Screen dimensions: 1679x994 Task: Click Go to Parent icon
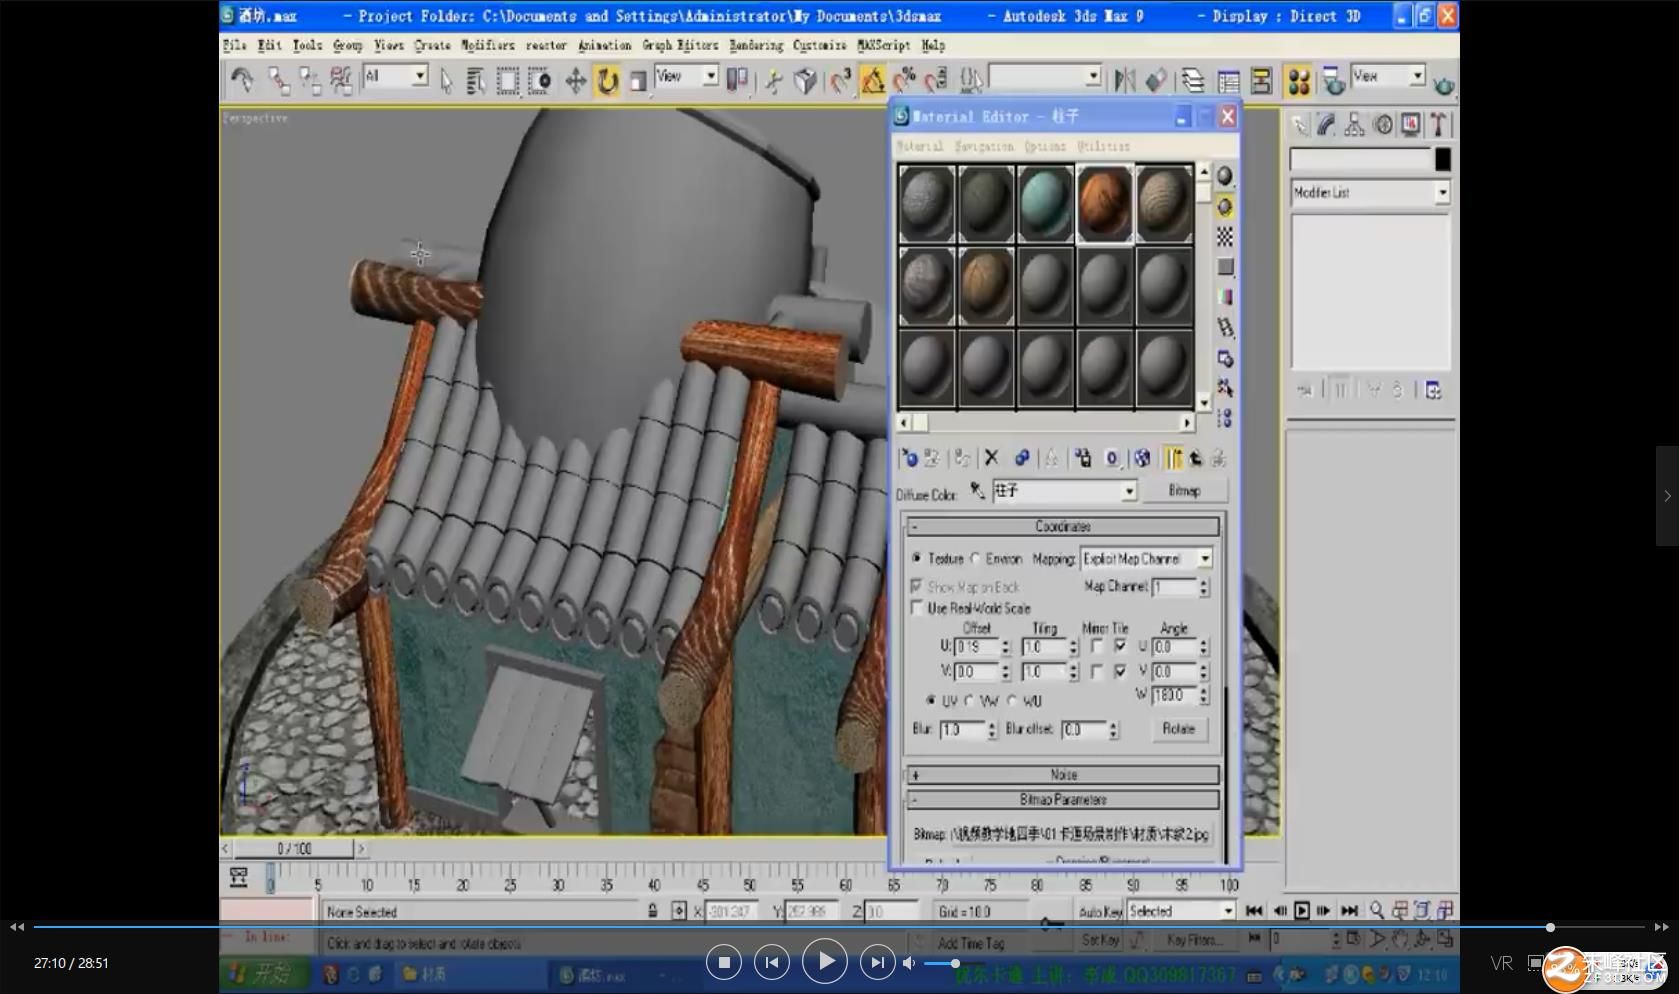pos(1196,458)
